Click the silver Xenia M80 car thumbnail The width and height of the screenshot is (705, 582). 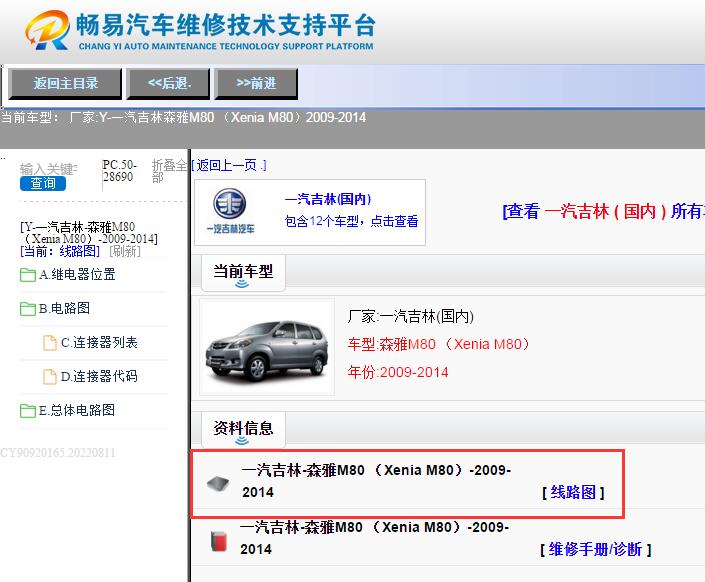click(267, 347)
